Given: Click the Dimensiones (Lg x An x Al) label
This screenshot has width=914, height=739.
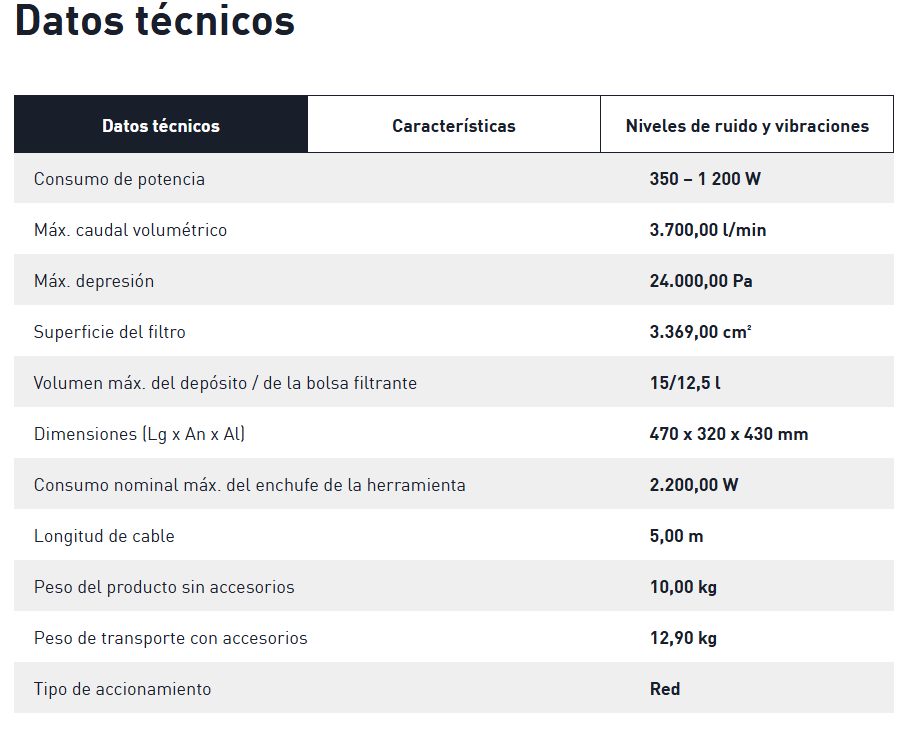Looking at the screenshot, I should click(139, 434).
